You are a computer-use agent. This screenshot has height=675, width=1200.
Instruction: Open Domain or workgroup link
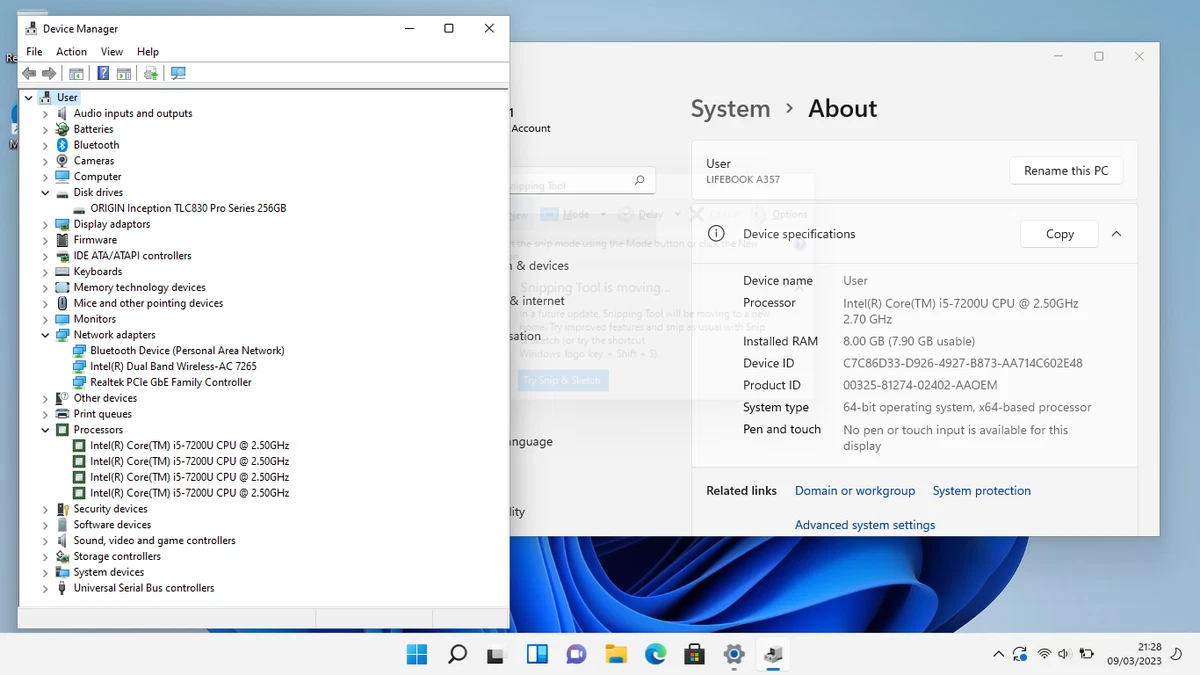point(855,491)
